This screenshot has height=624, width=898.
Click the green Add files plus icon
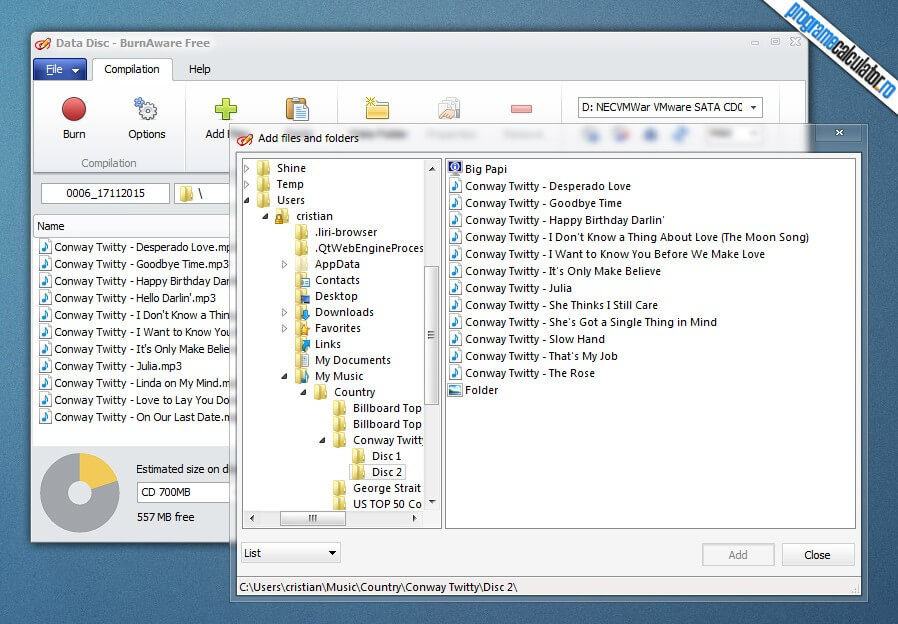point(225,110)
